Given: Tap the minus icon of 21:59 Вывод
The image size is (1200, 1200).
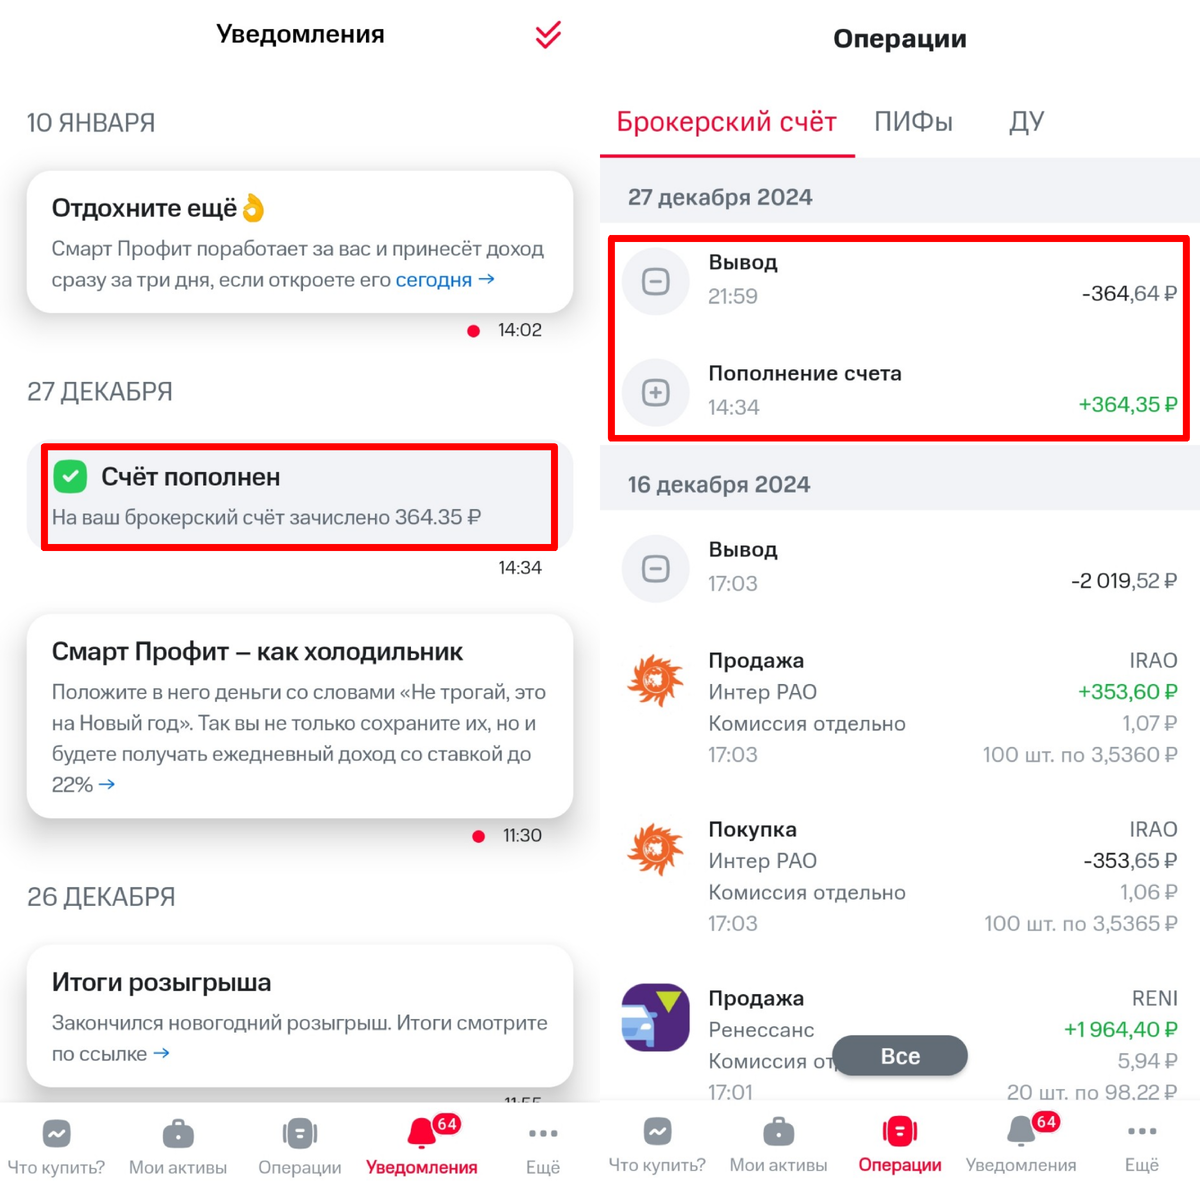Looking at the screenshot, I should pos(656,281).
